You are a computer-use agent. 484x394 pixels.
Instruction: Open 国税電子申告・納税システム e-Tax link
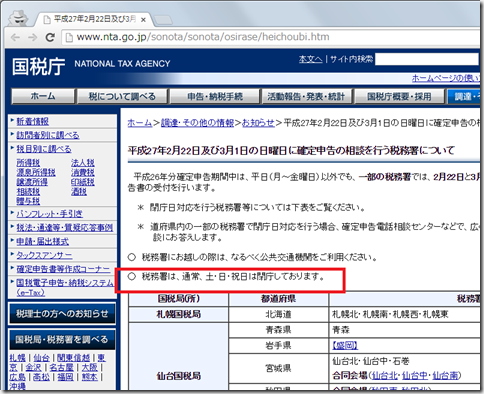point(65,287)
